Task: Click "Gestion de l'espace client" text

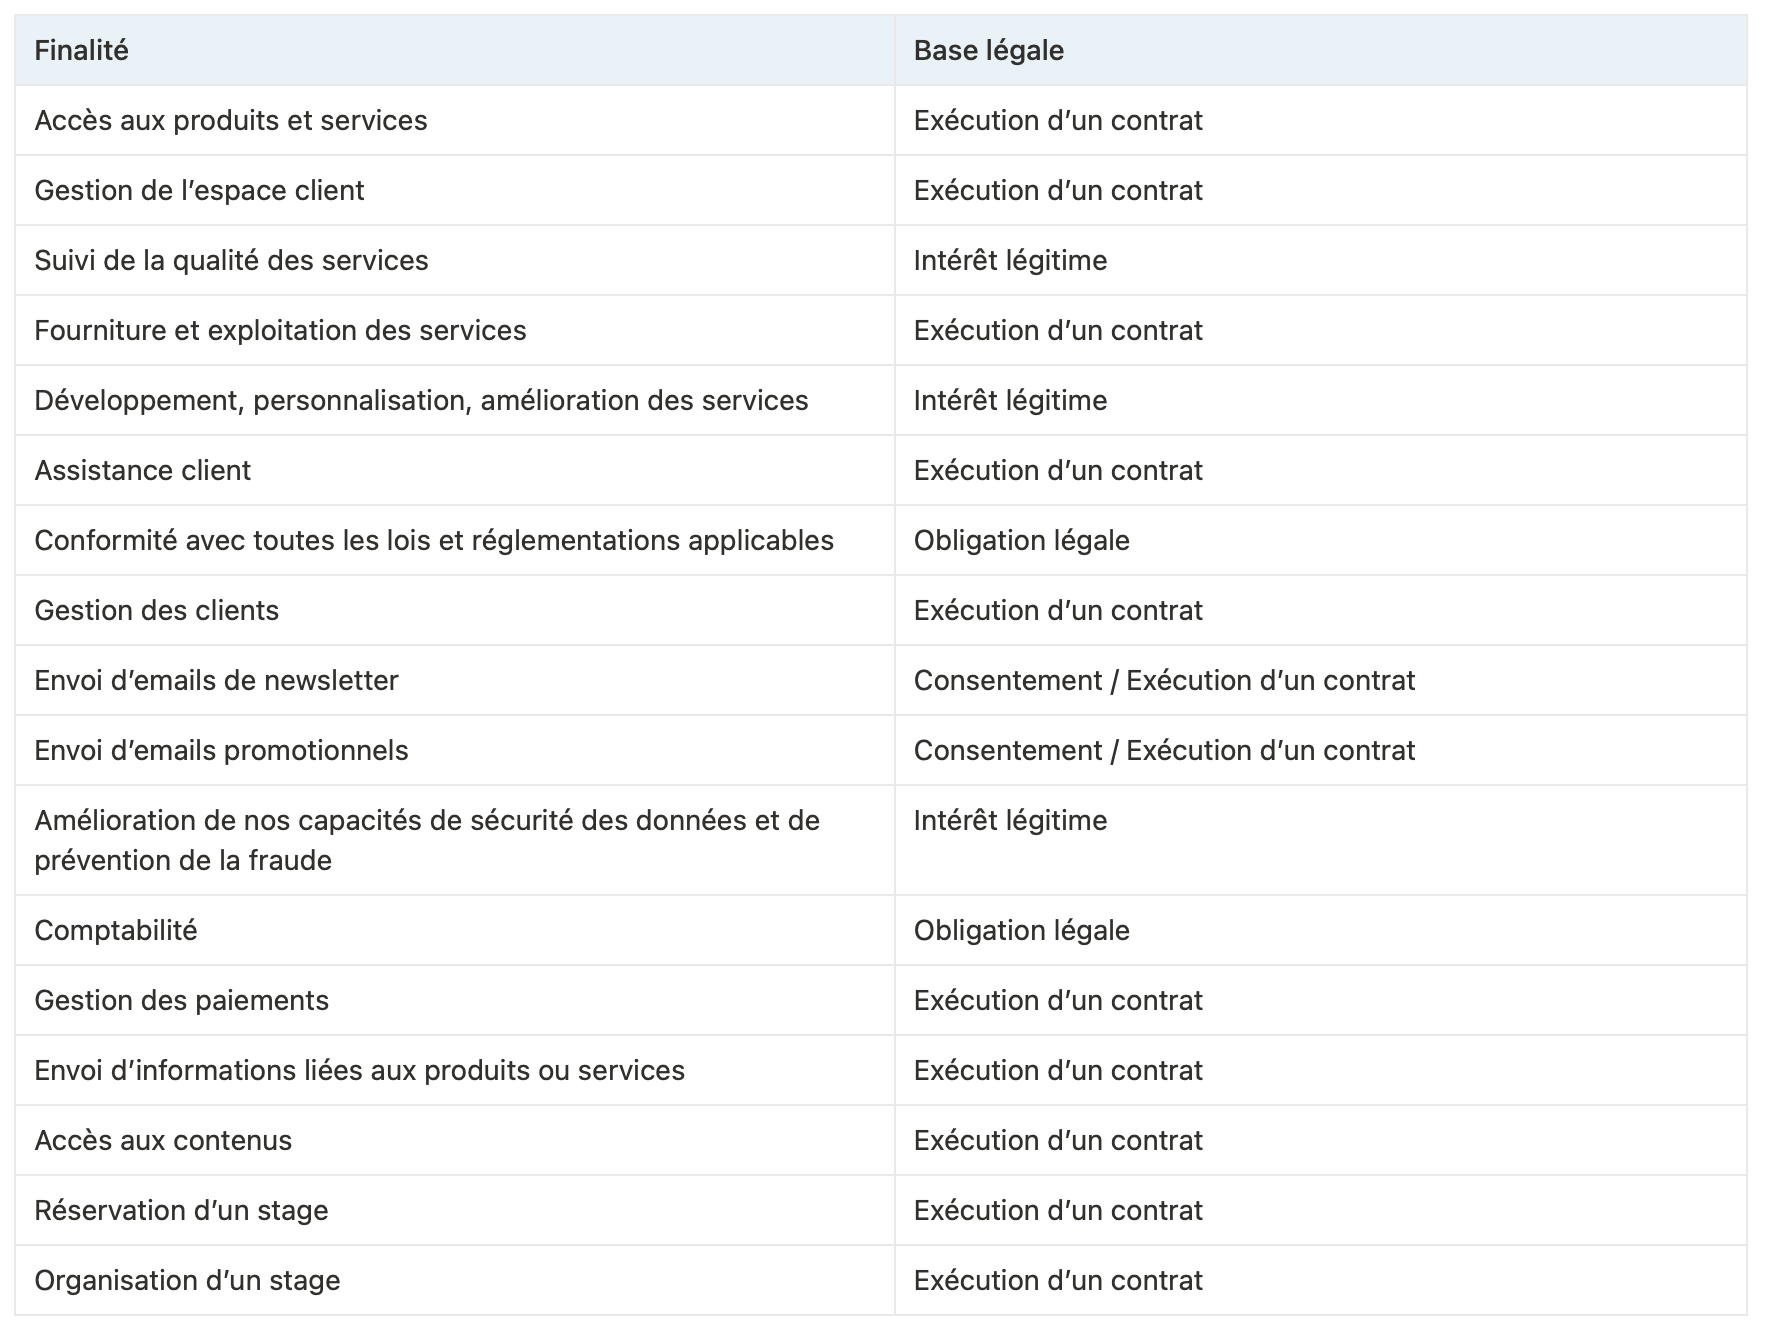Action: [199, 191]
